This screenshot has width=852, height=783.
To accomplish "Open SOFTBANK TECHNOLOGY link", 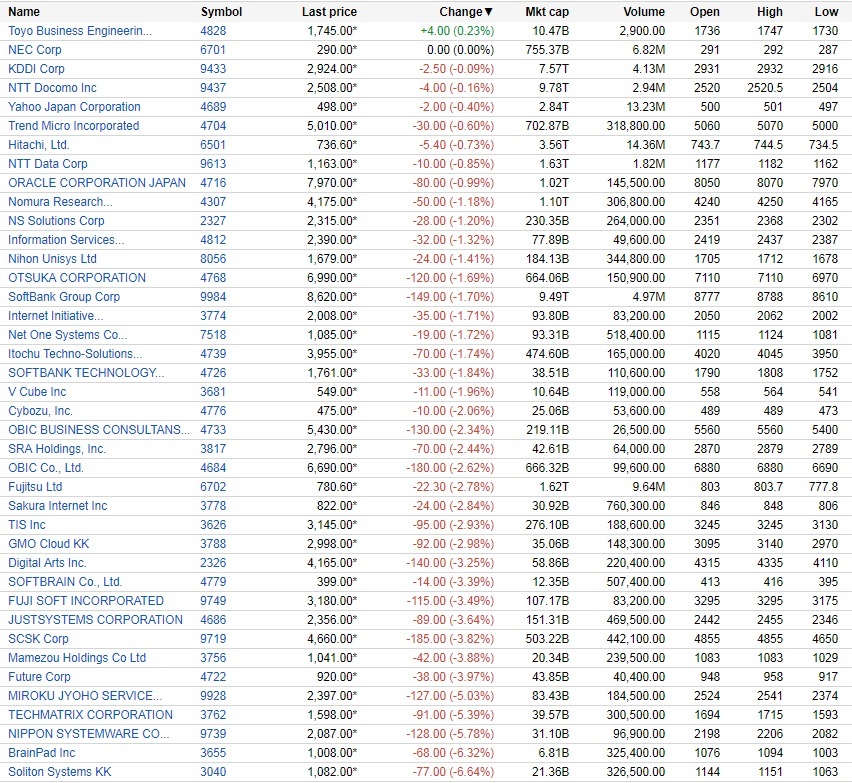I will click(x=86, y=373).
